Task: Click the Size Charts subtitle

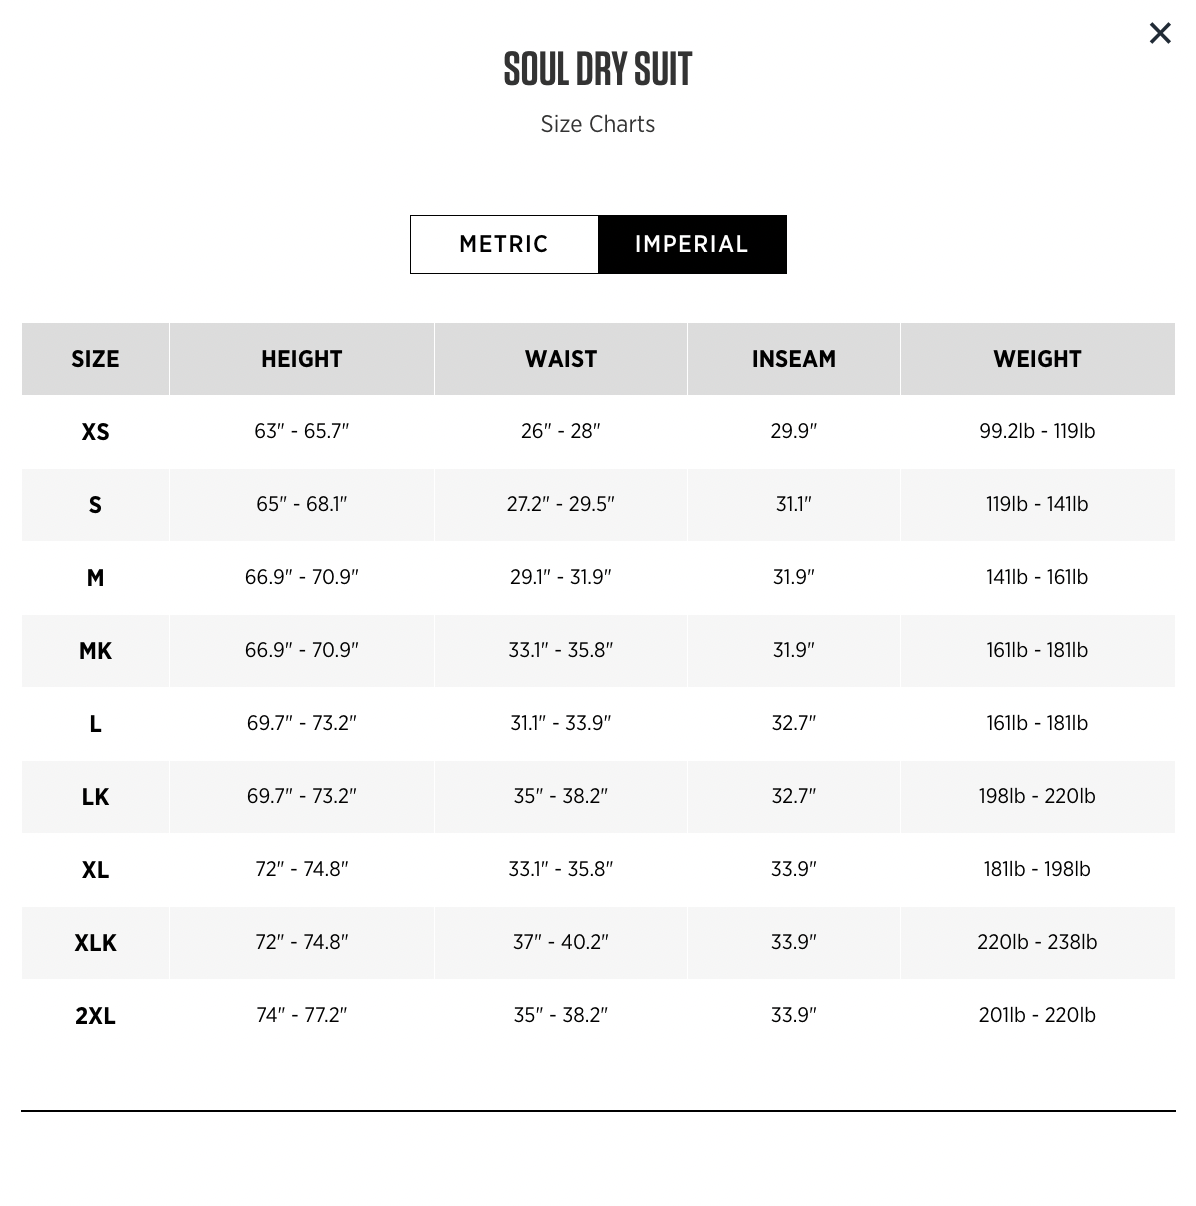Action: click(597, 124)
